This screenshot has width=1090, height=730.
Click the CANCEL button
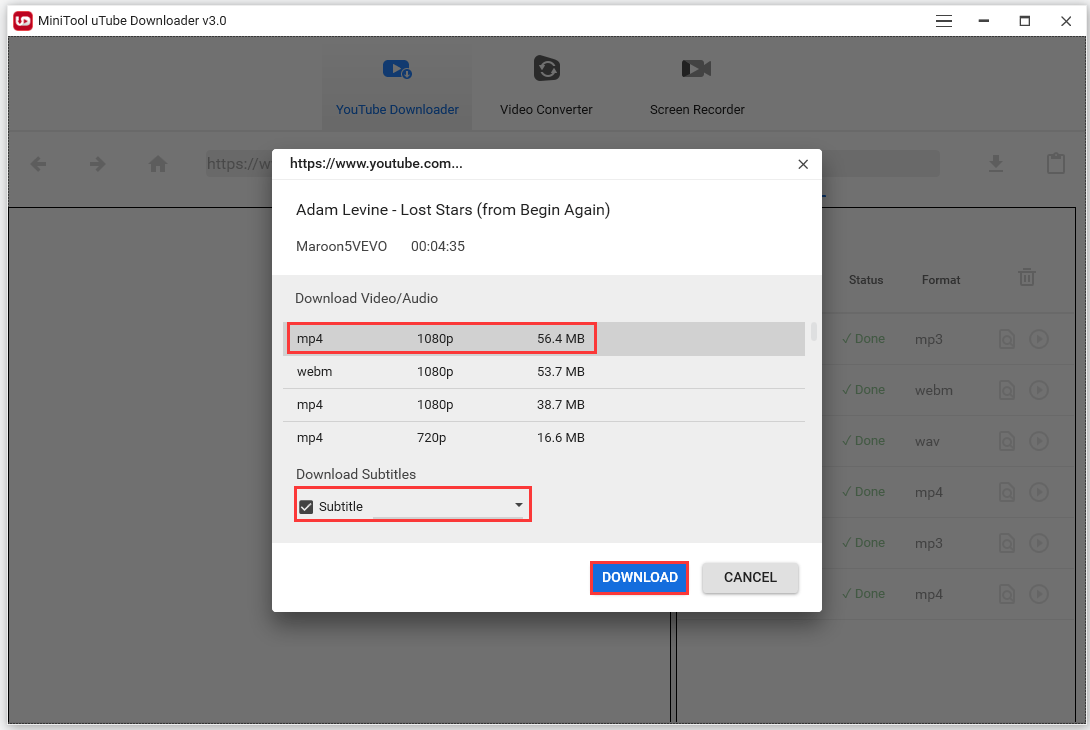(750, 578)
